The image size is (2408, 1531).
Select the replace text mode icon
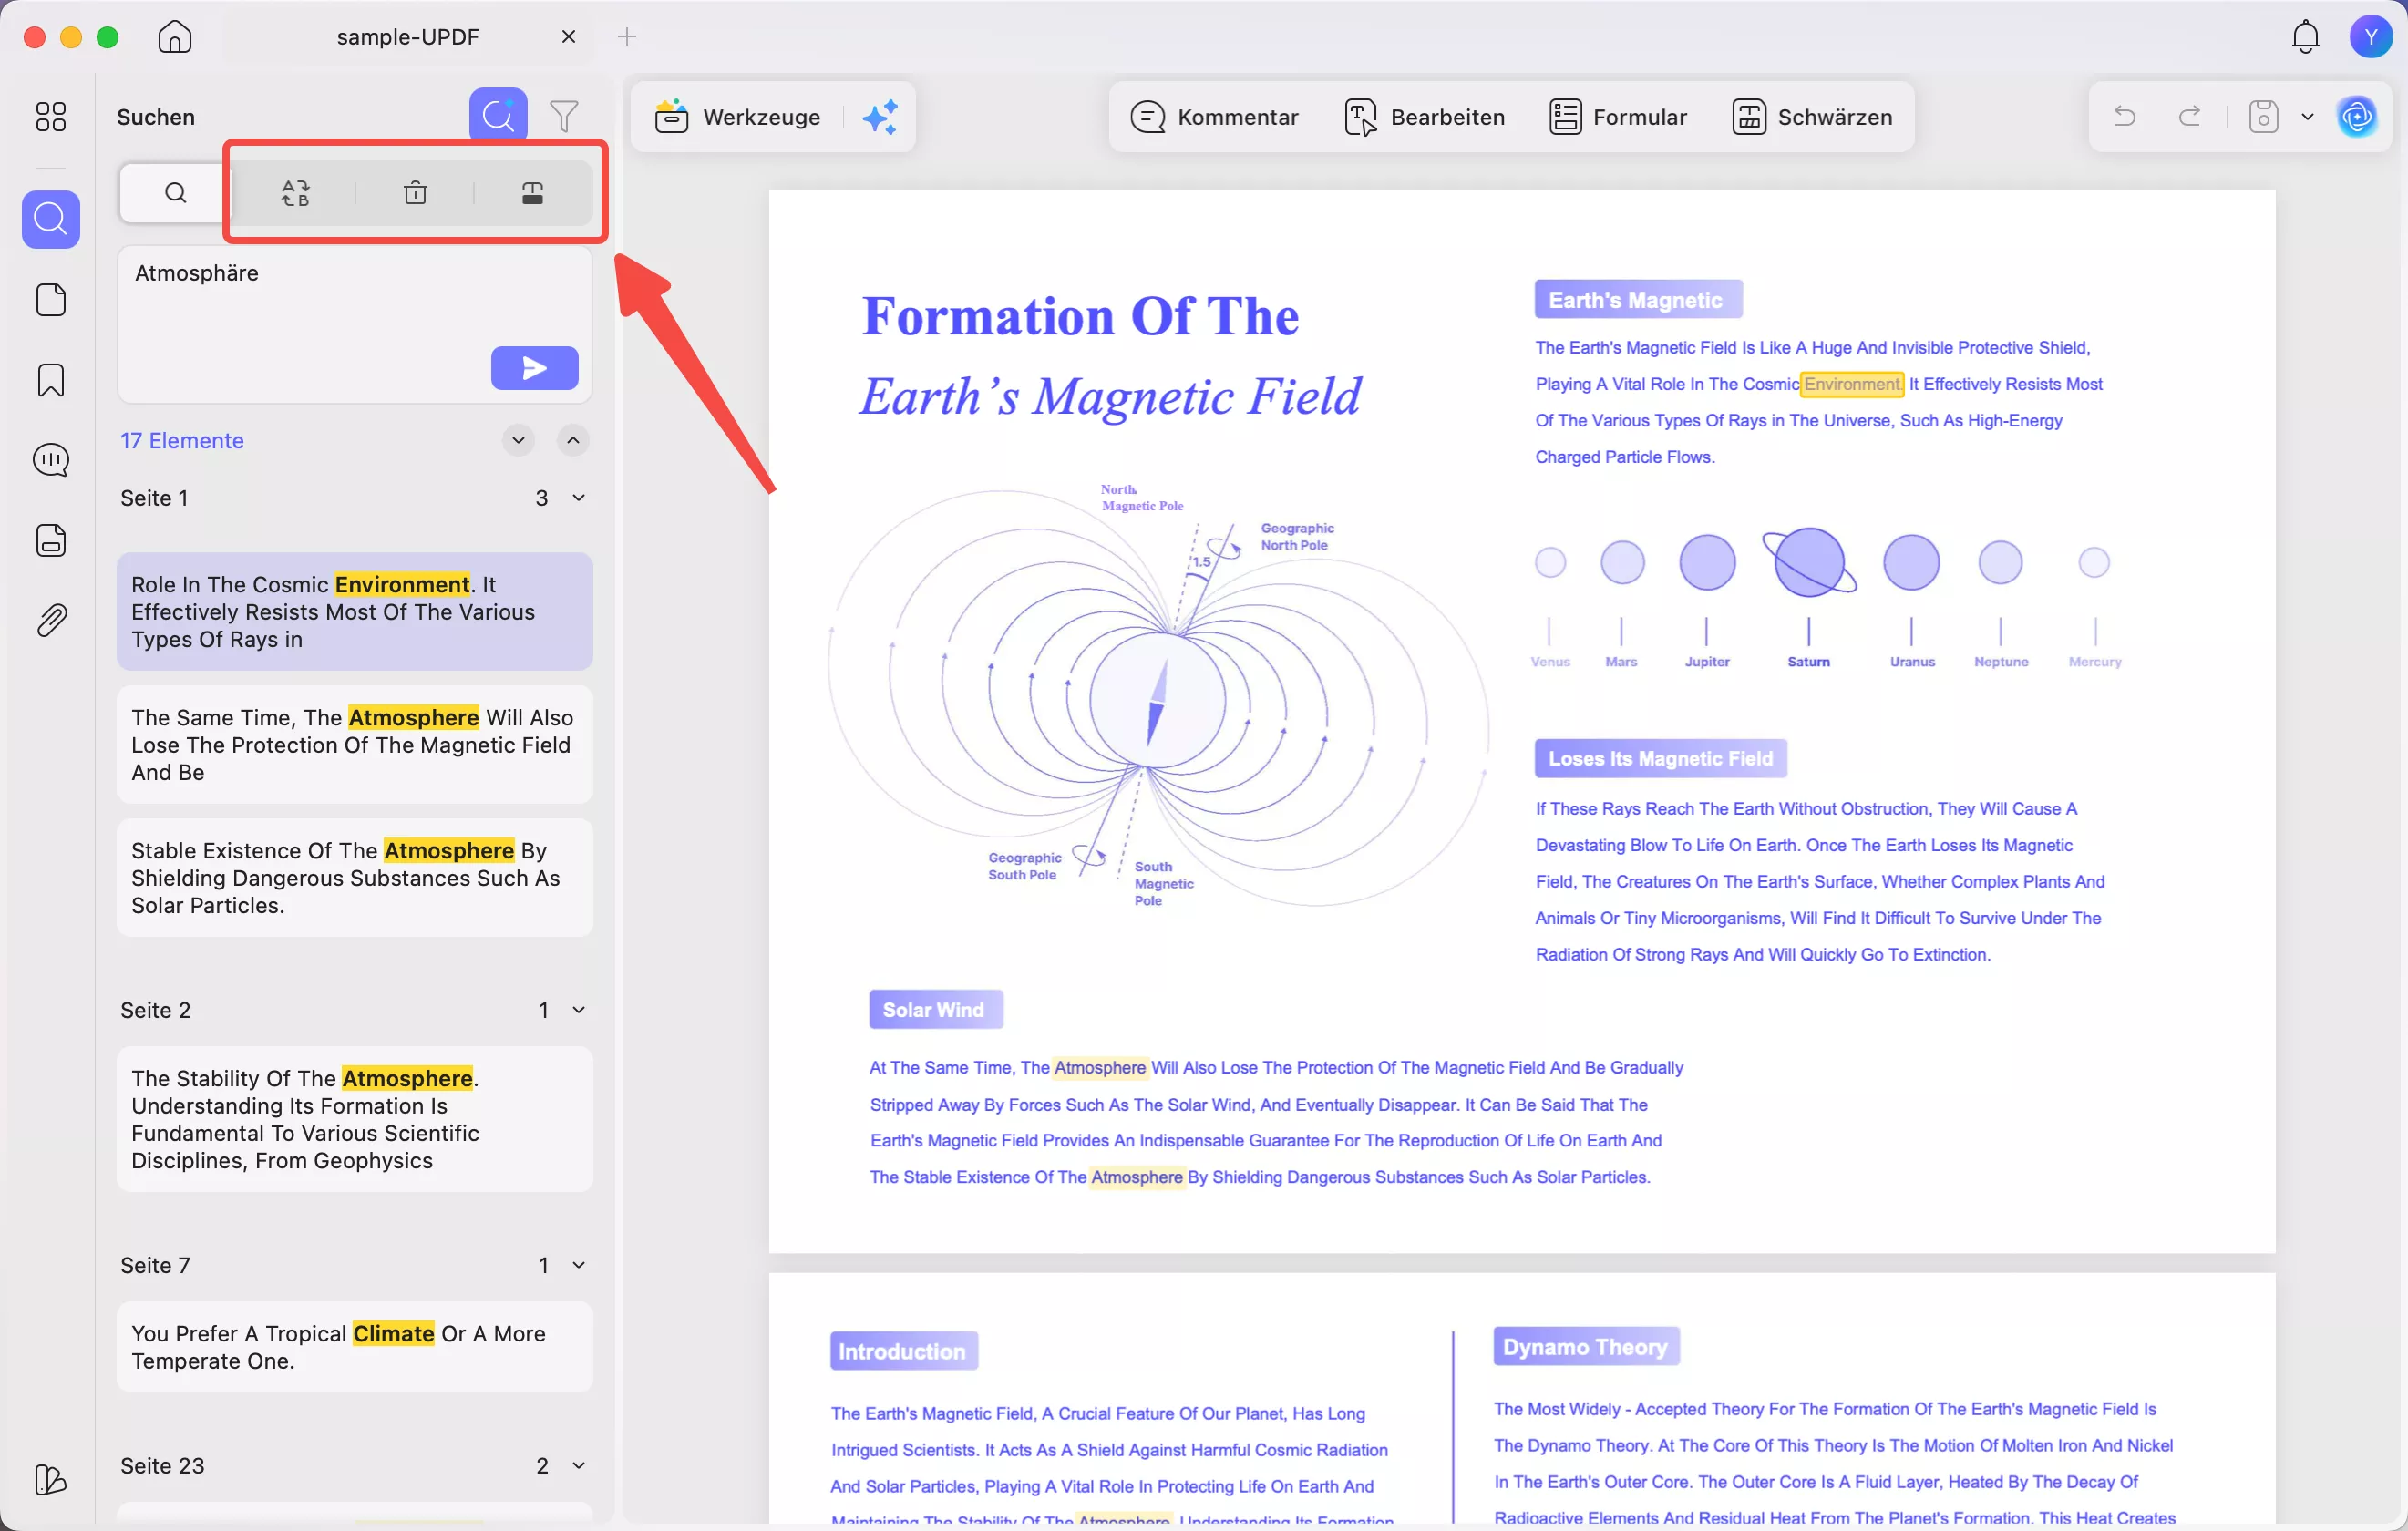click(x=296, y=193)
